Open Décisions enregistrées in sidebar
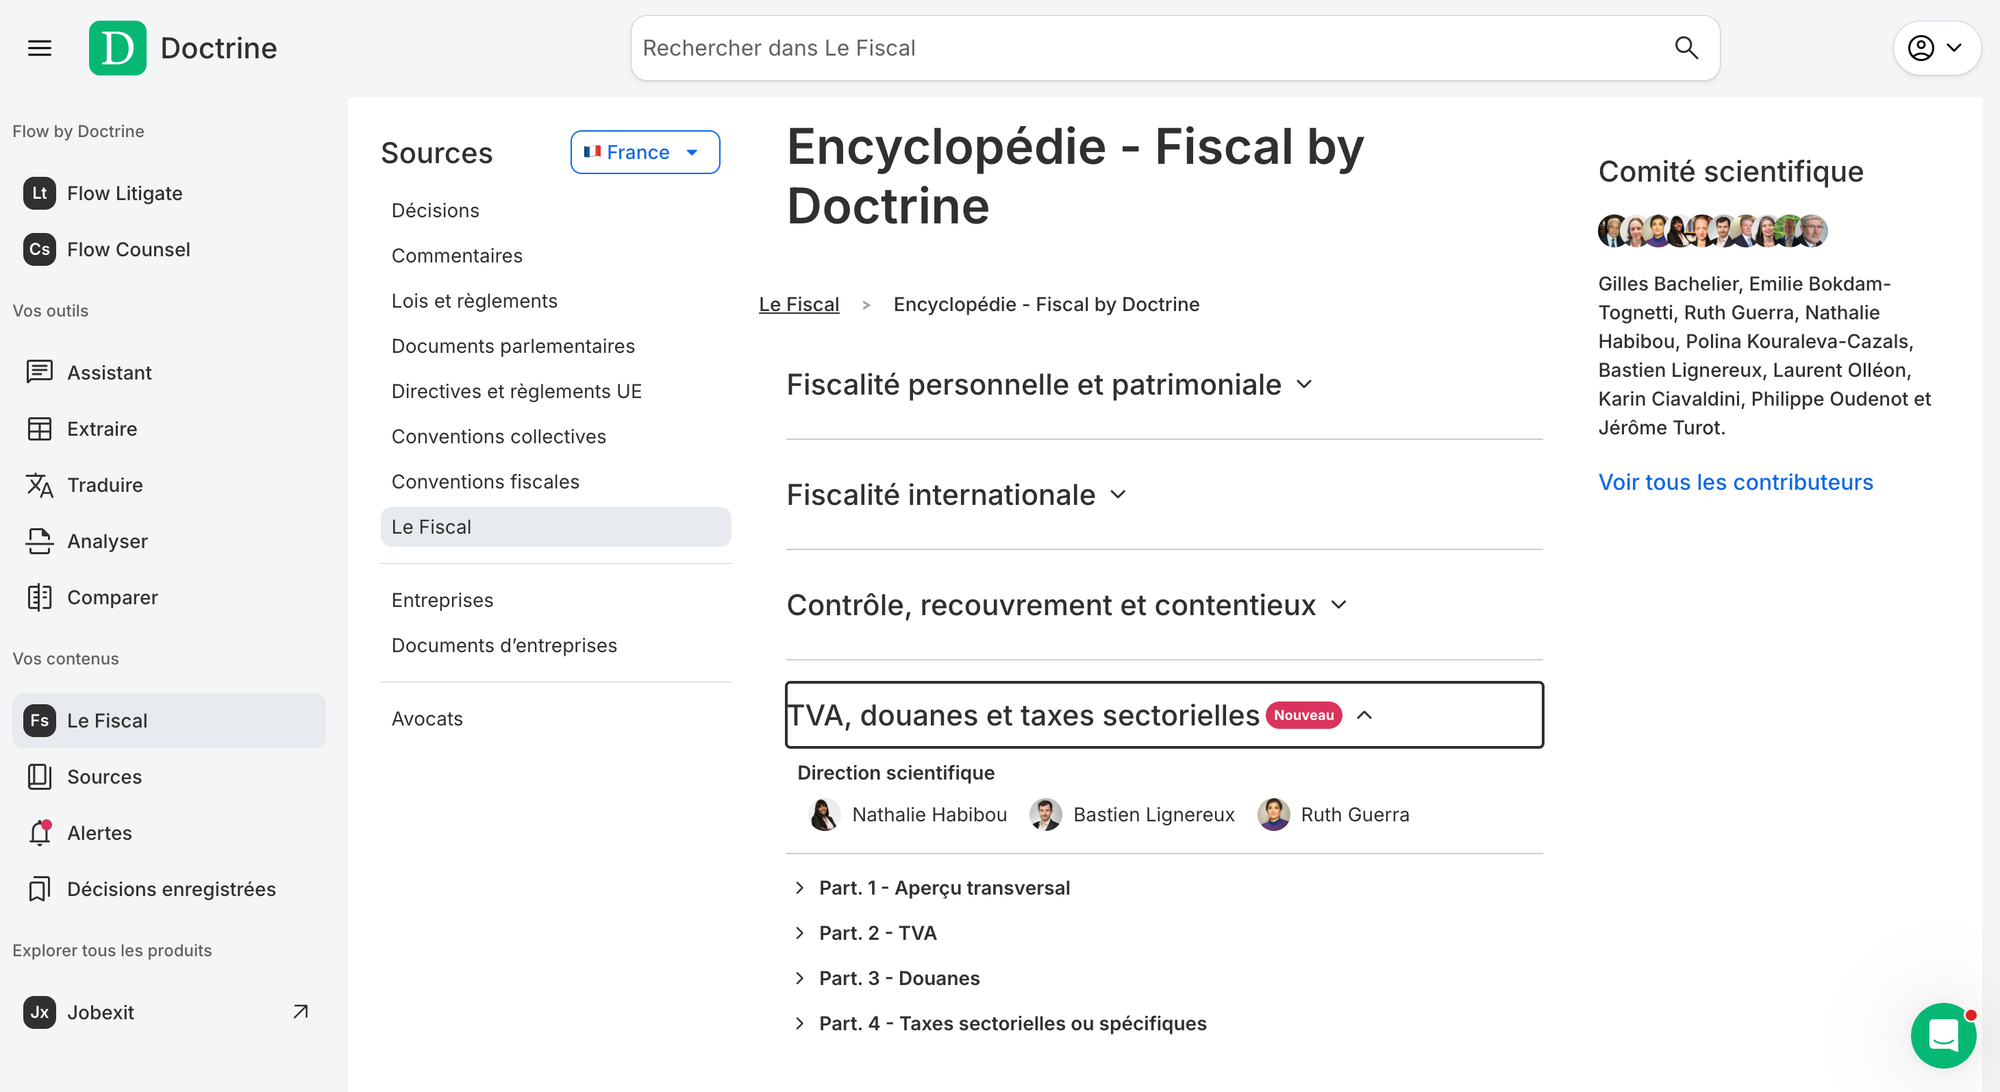The image size is (2000, 1092). point(171,889)
